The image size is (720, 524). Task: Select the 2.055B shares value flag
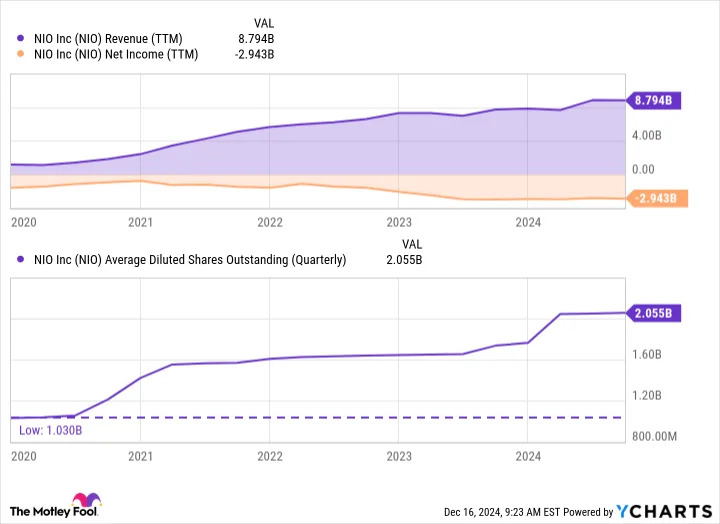tap(653, 313)
